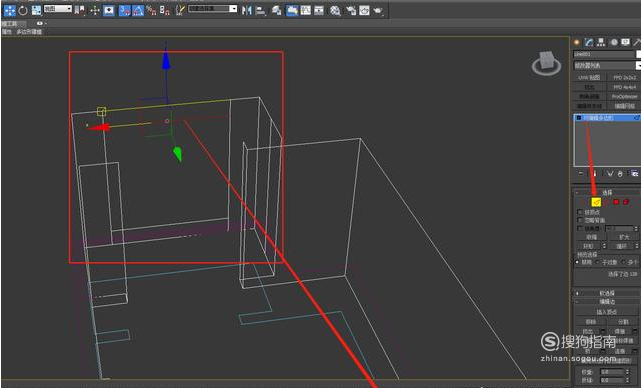Click the Pin Stack icon
The image size is (641, 388).
581,174
